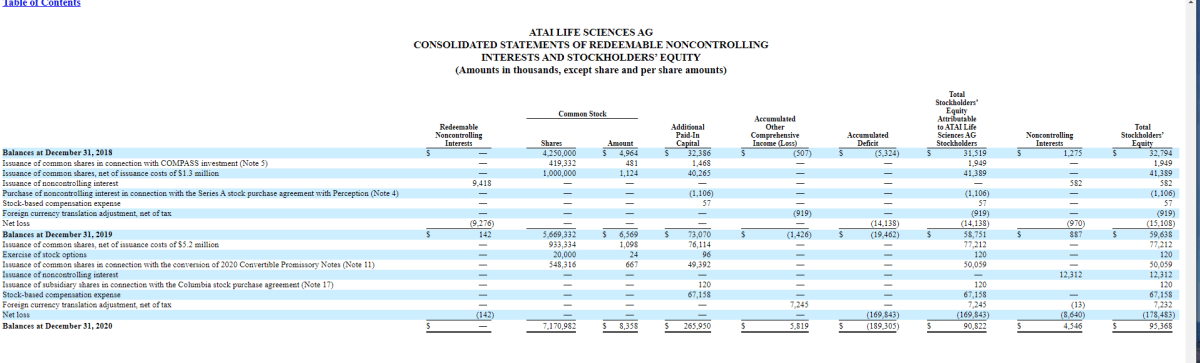Click the 7,170,982 shares value
This screenshot has width=1200, height=363.
[x=558, y=326]
